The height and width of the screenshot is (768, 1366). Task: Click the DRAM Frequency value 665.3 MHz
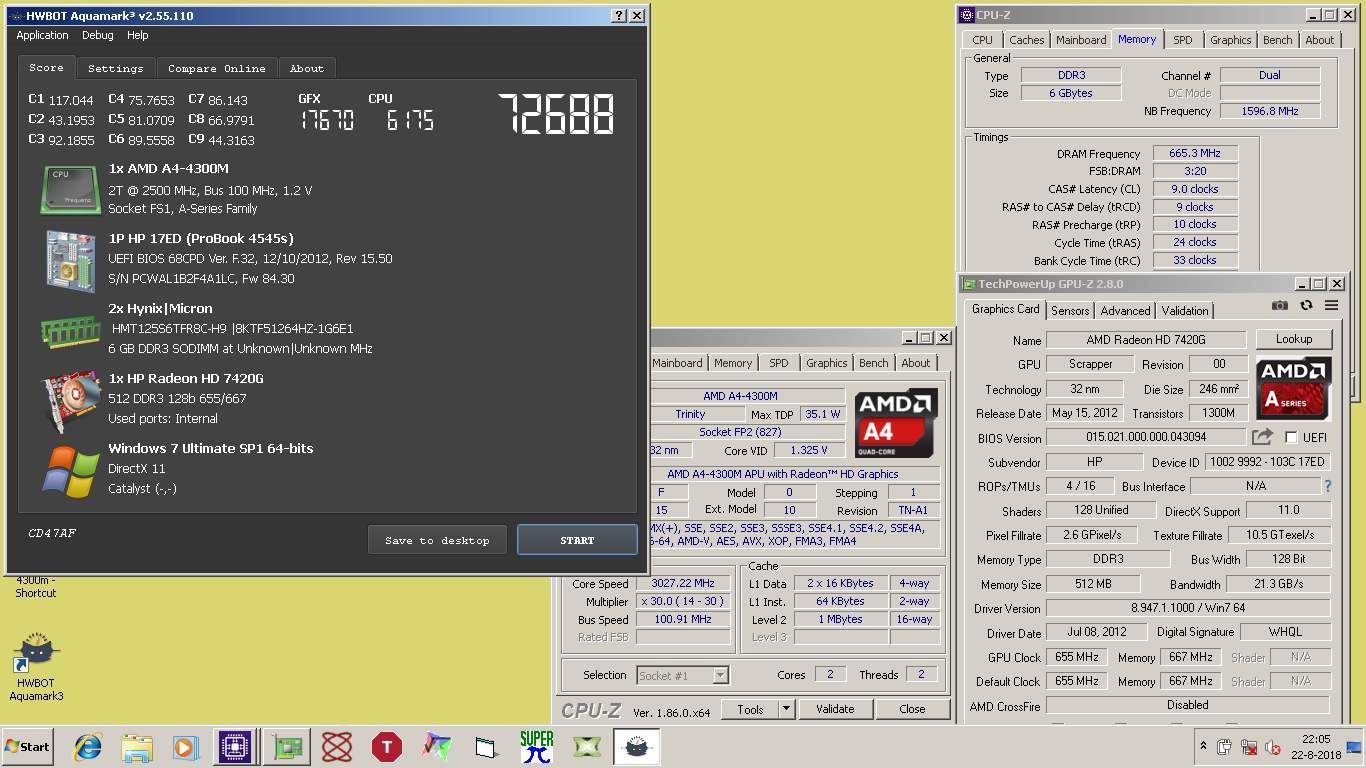pyautogui.click(x=1195, y=153)
